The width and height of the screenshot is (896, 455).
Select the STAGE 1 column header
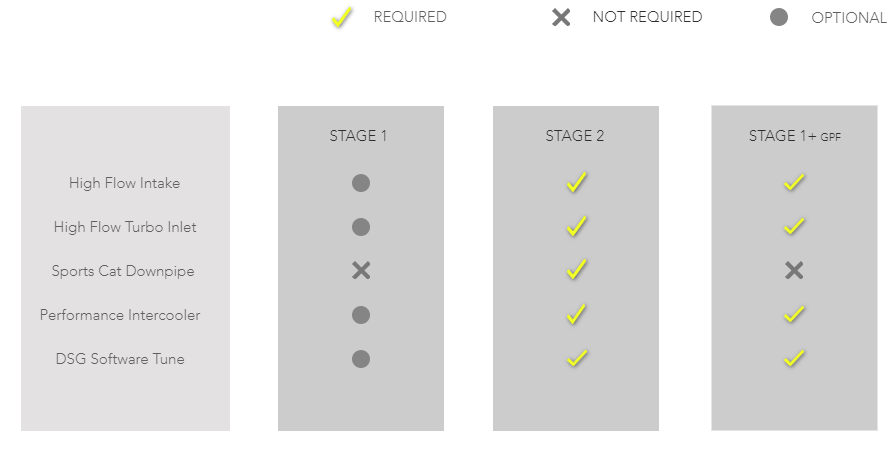tap(358, 136)
